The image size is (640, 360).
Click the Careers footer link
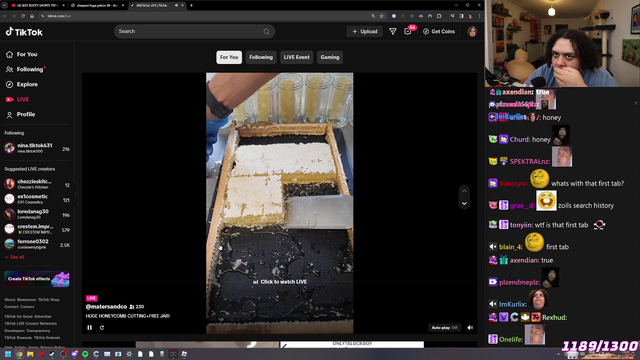point(27,307)
